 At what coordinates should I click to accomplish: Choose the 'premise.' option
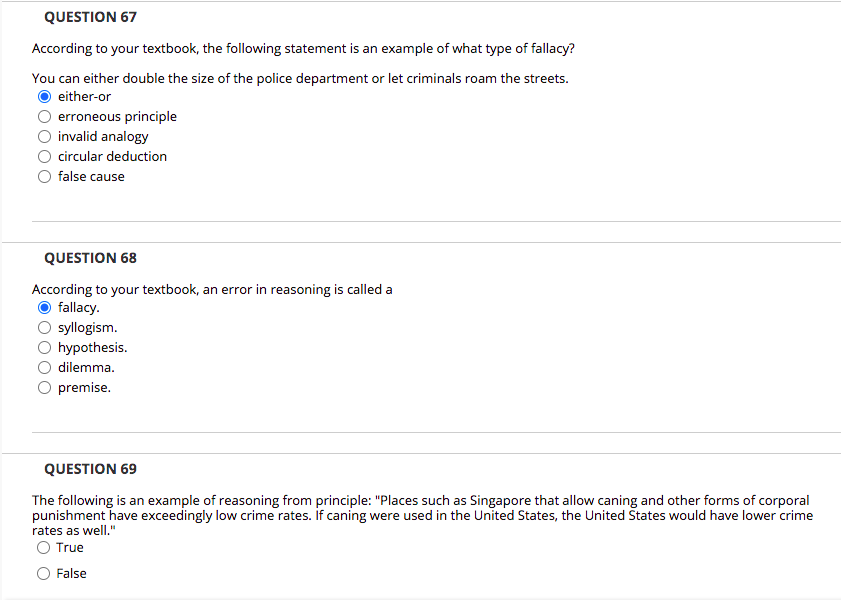click(44, 388)
